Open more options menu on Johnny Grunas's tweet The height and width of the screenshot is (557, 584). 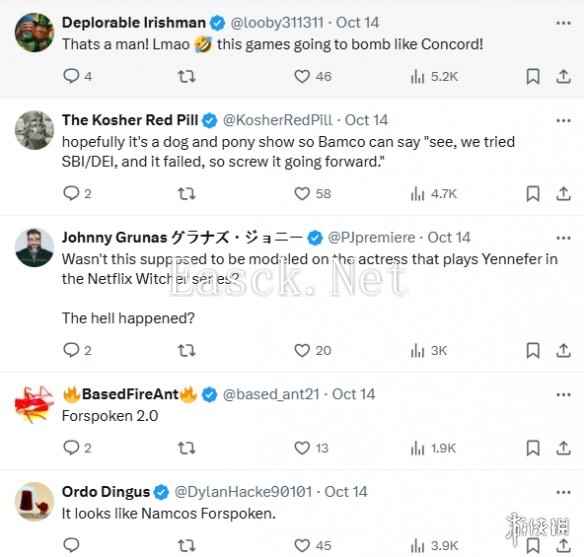[564, 238]
